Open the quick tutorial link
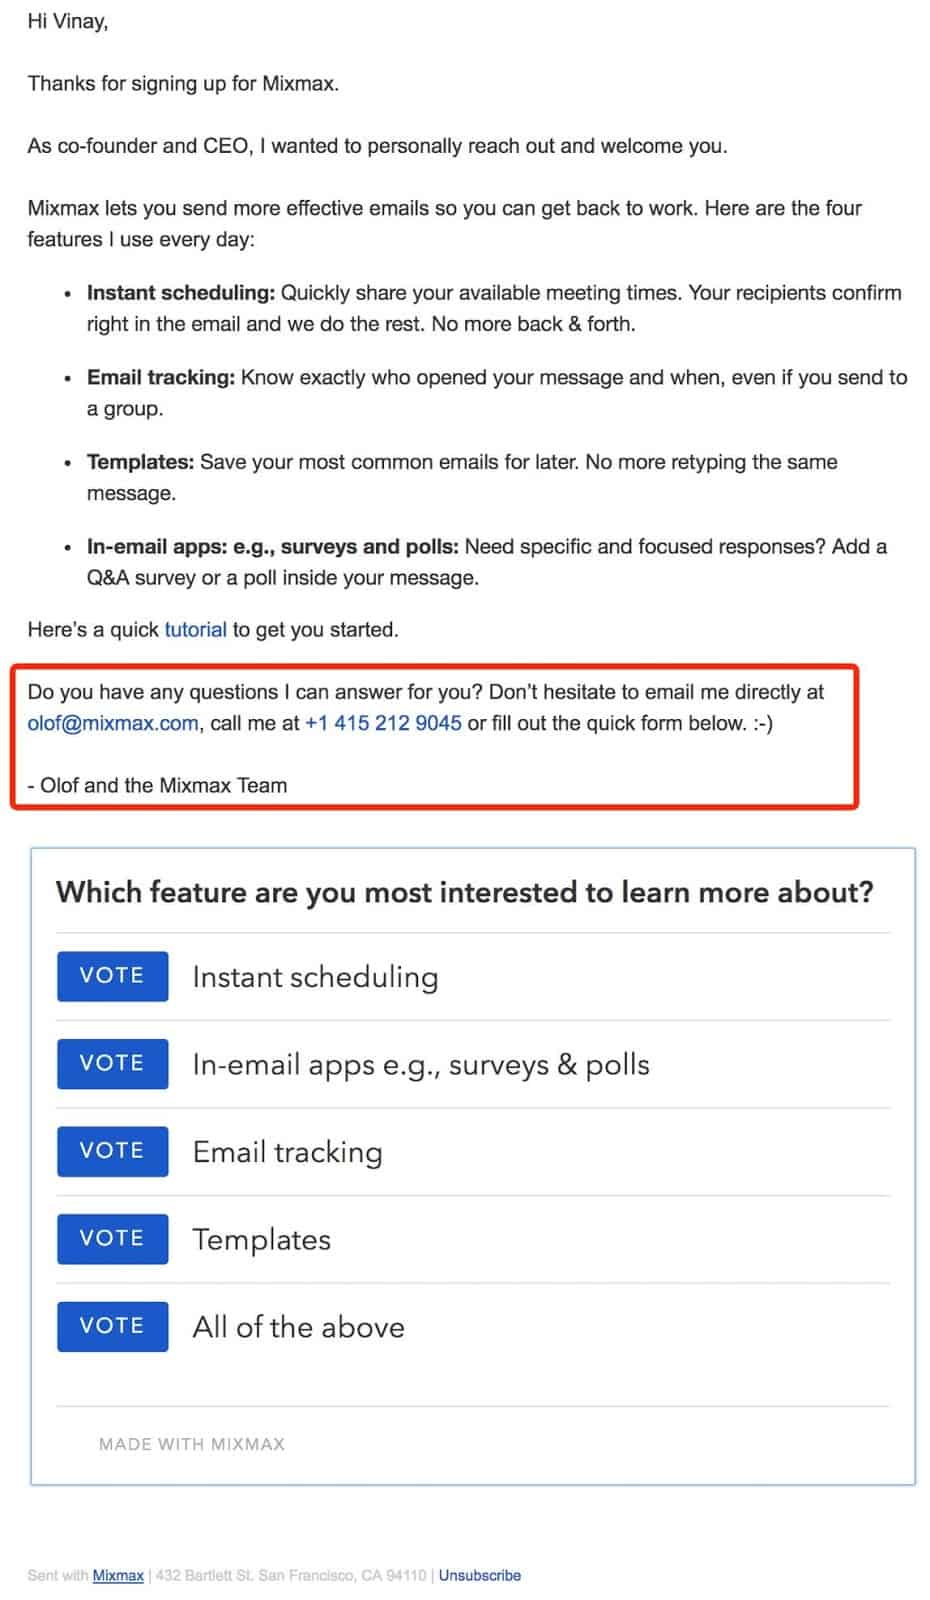Image resolution: width=930 pixels, height=1600 pixels. click(x=195, y=630)
